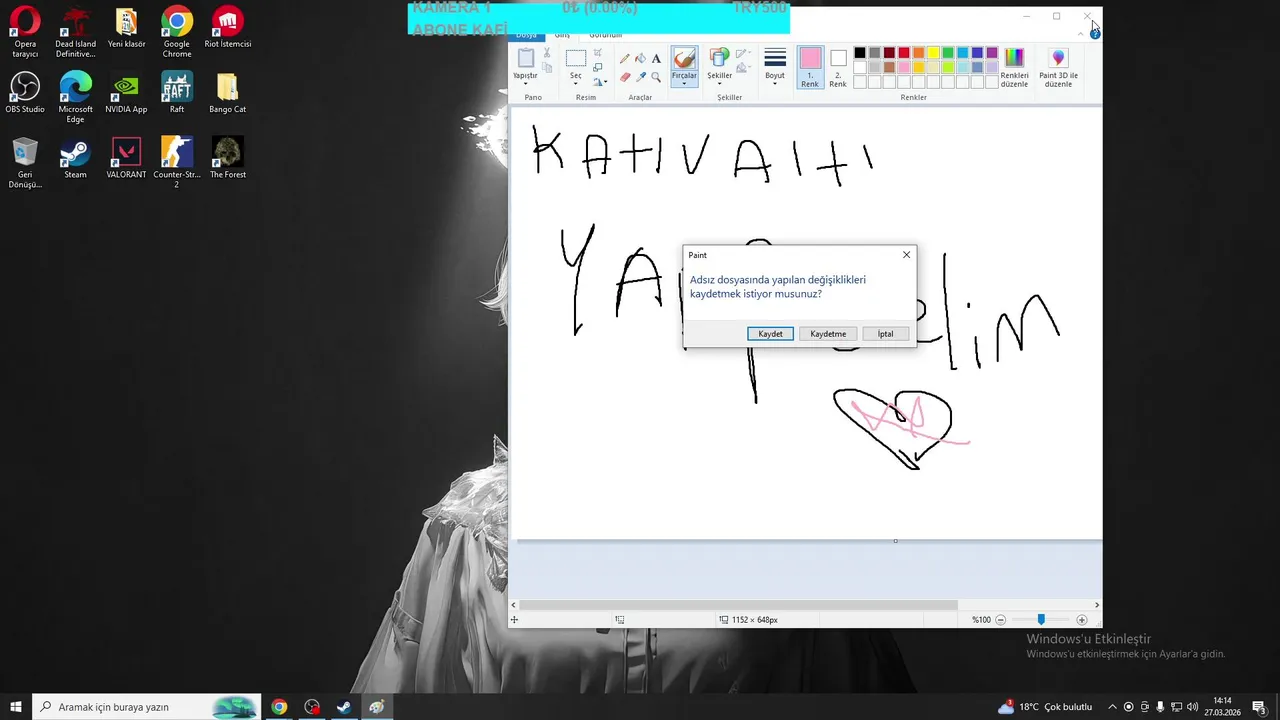Click the Paint icon in the taskbar
Screen dimensions: 1280x720
377,707
